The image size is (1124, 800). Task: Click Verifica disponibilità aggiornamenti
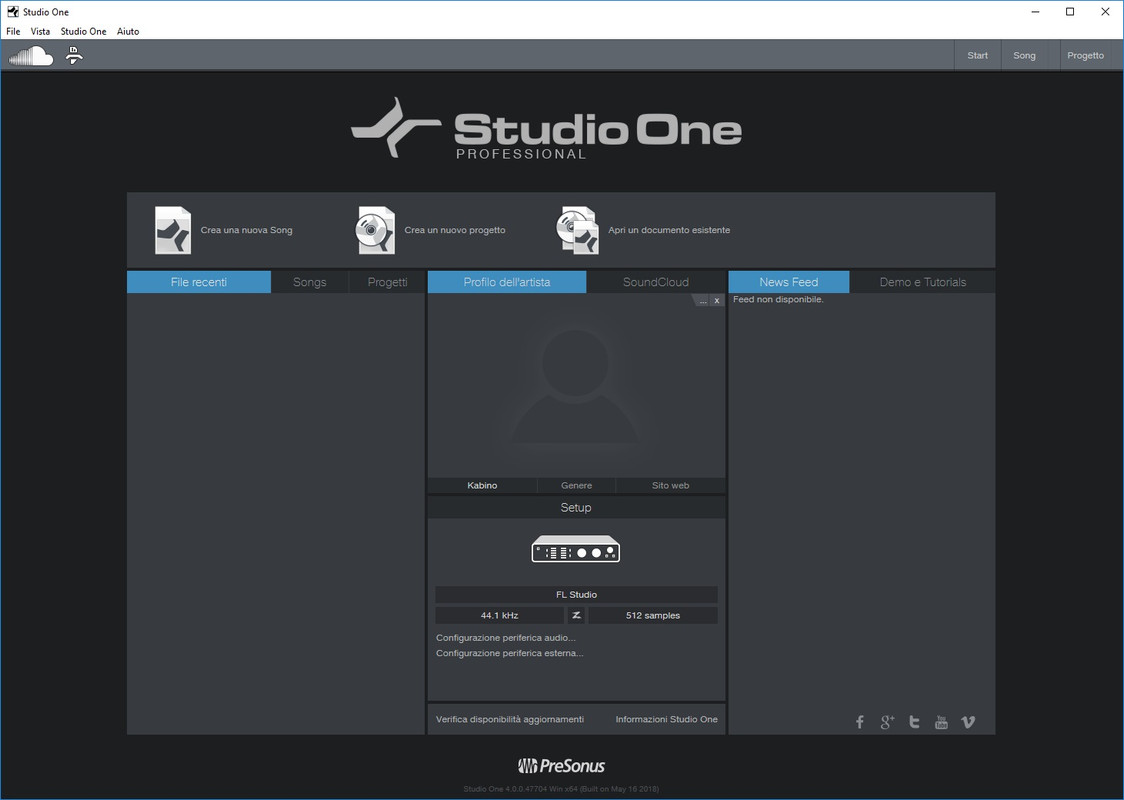(x=510, y=719)
